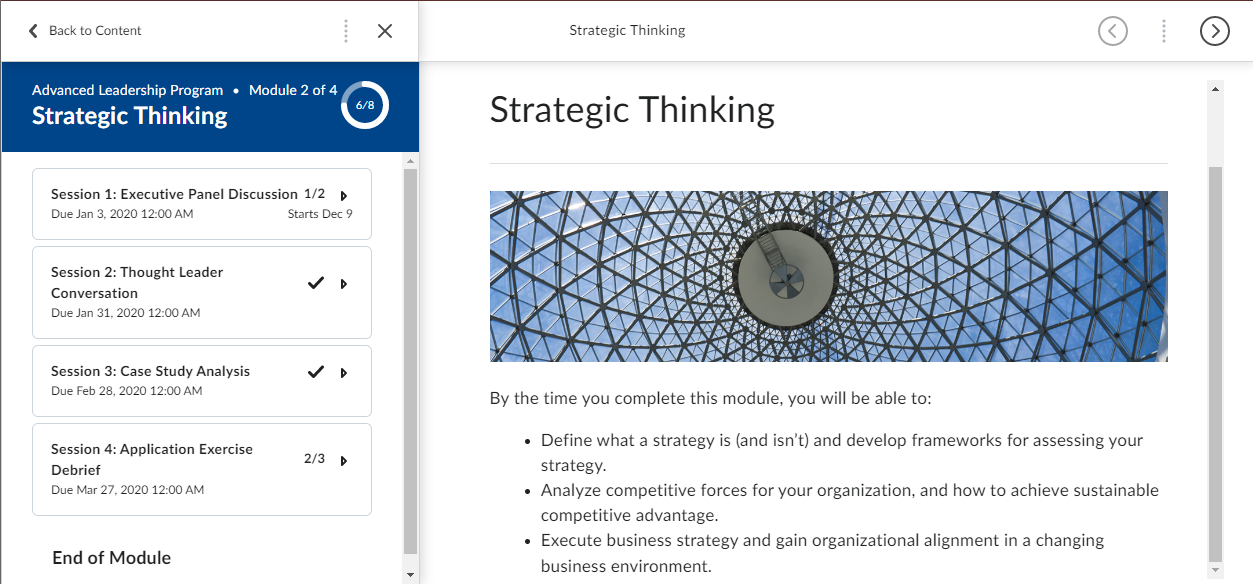Click the 6/8 progress circle indicator
Screen dimensions: 1253x584
tap(365, 105)
